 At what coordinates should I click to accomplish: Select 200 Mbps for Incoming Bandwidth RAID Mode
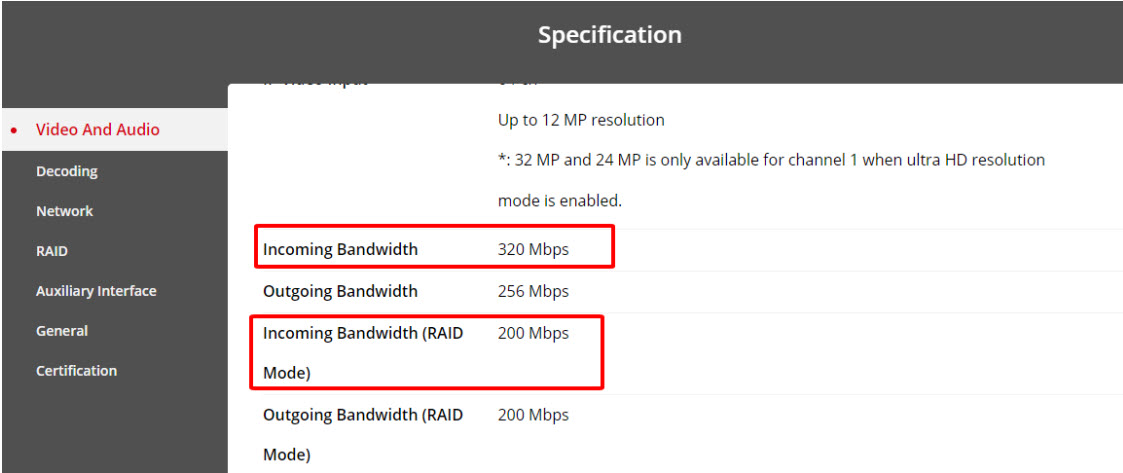(533, 334)
